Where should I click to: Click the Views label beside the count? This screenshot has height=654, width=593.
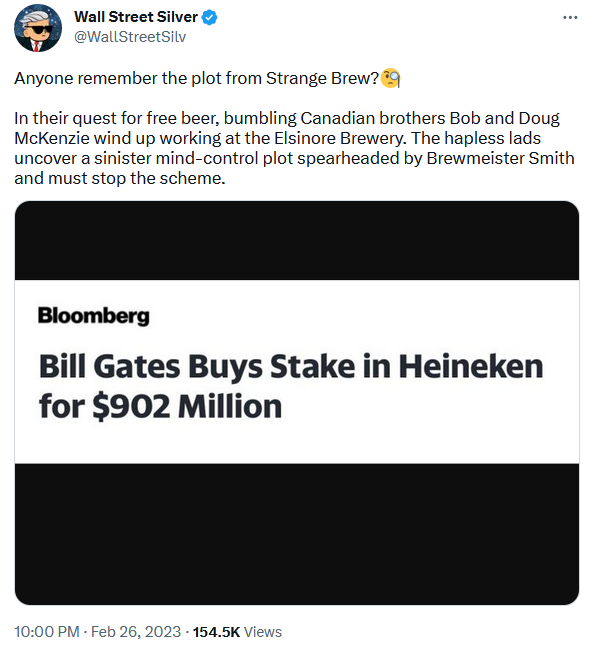263,631
